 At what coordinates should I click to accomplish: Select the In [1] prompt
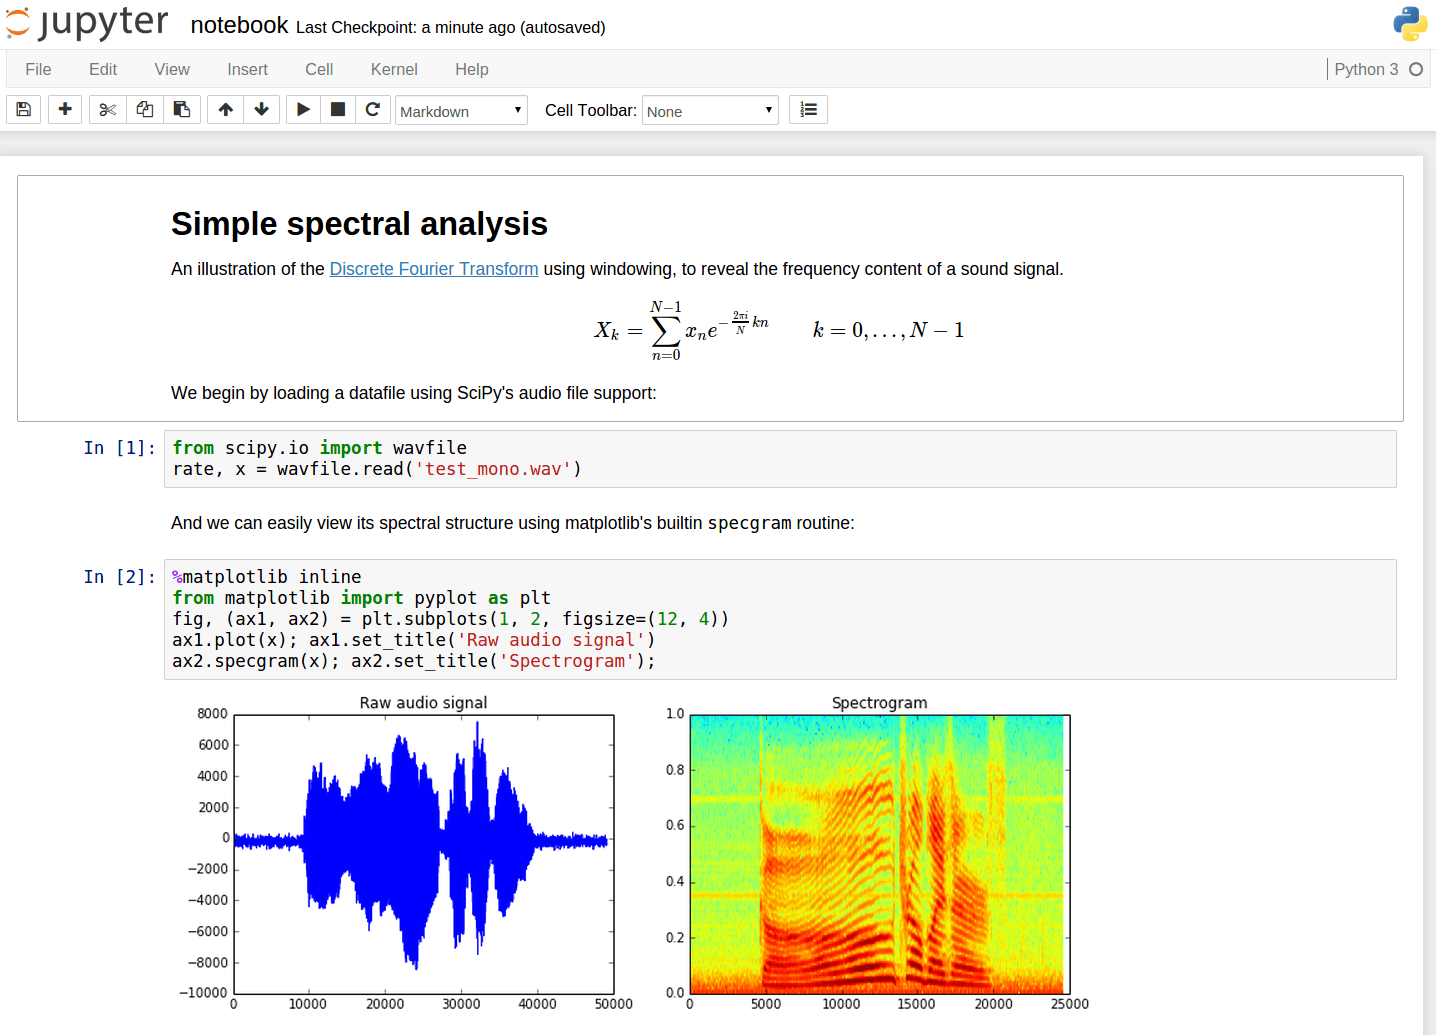tap(119, 448)
